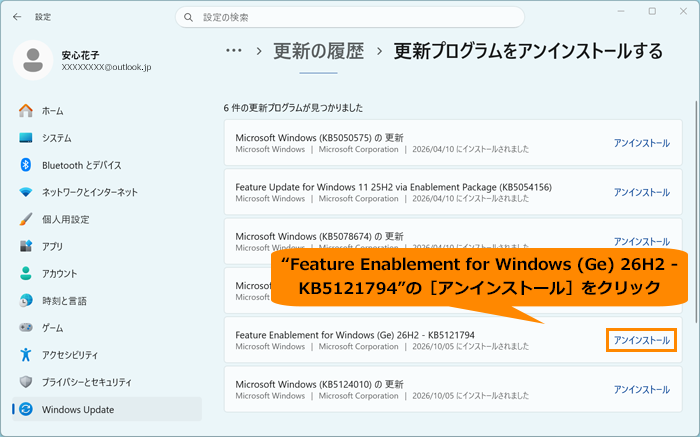This screenshot has width=700, height=437.
Task: Uninstall Feature Enablement KB5121794
Action: pyautogui.click(x=642, y=340)
